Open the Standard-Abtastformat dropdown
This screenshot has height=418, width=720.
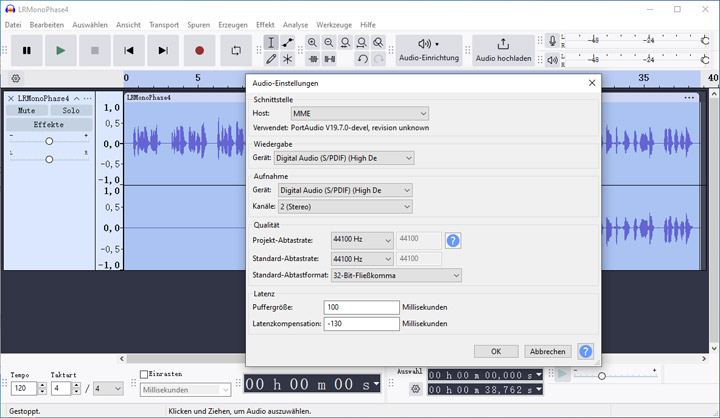click(x=395, y=275)
